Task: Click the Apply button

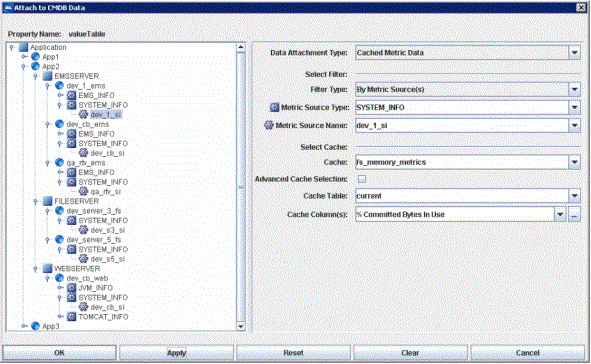Action: [x=176, y=353]
